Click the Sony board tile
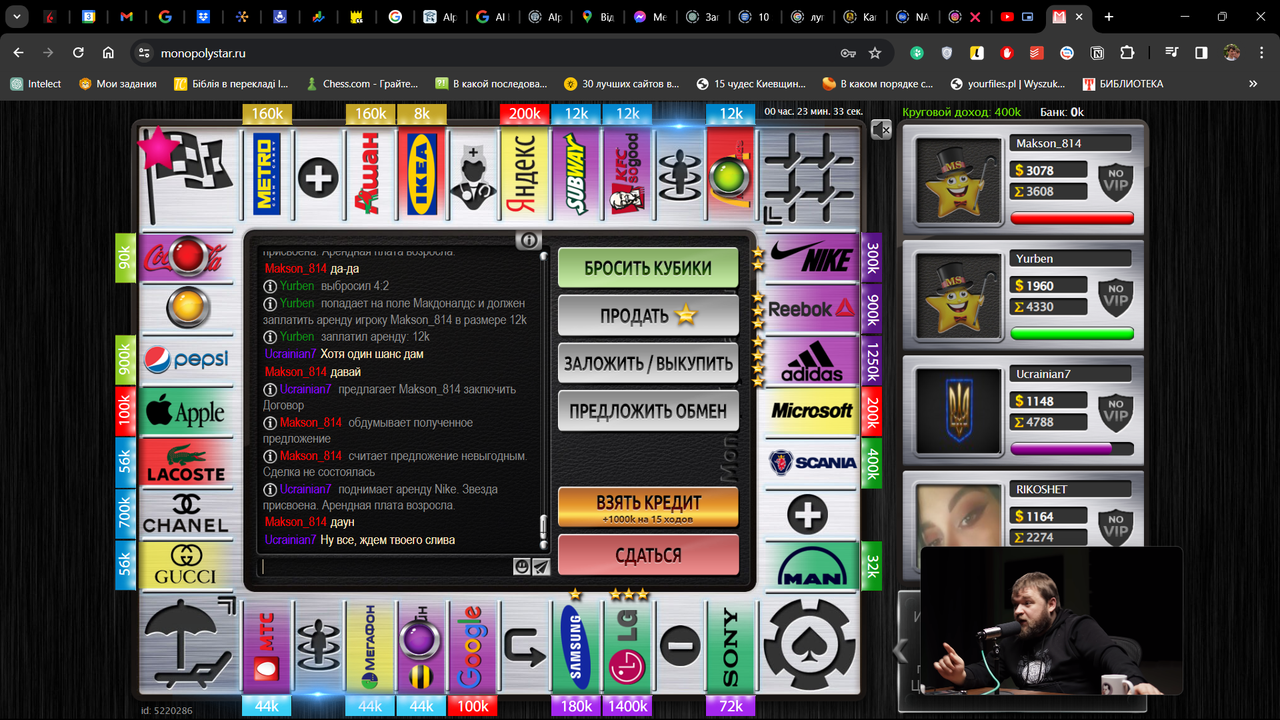This screenshot has width=1280, height=720. coord(730,646)
